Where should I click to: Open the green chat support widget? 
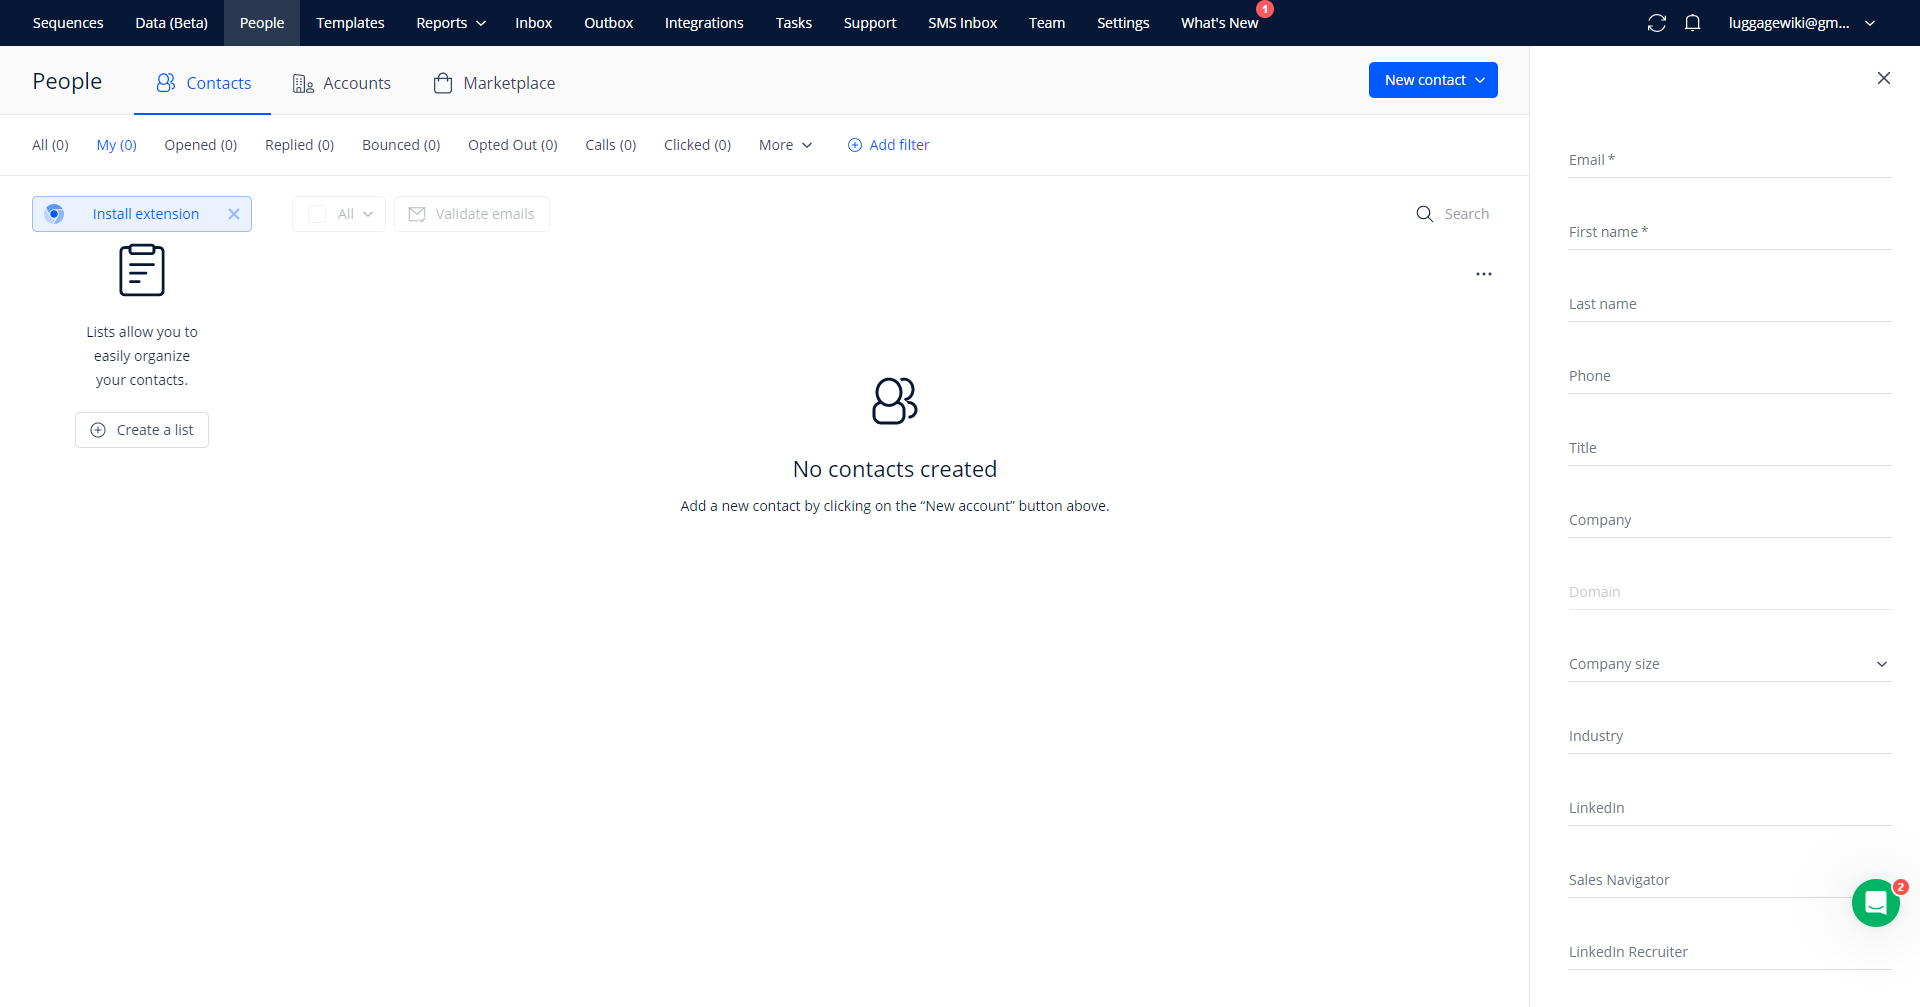point(1875,903)
